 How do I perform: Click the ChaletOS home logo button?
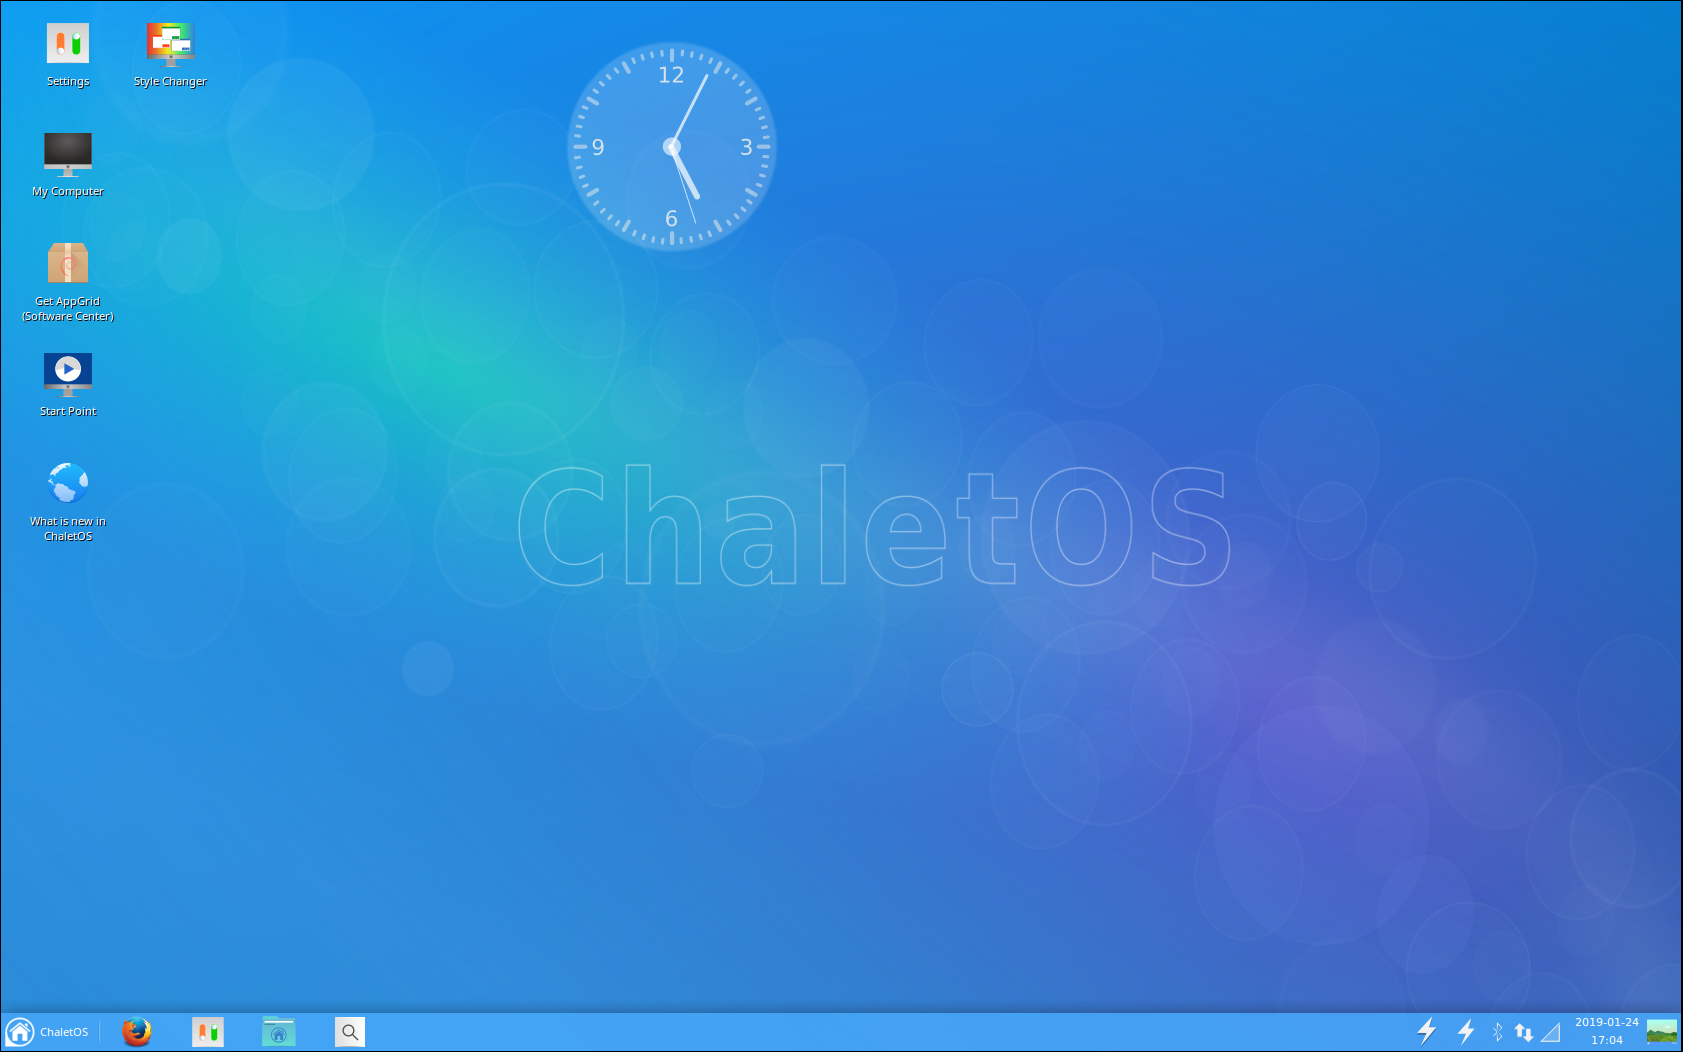pos(20,1032)
